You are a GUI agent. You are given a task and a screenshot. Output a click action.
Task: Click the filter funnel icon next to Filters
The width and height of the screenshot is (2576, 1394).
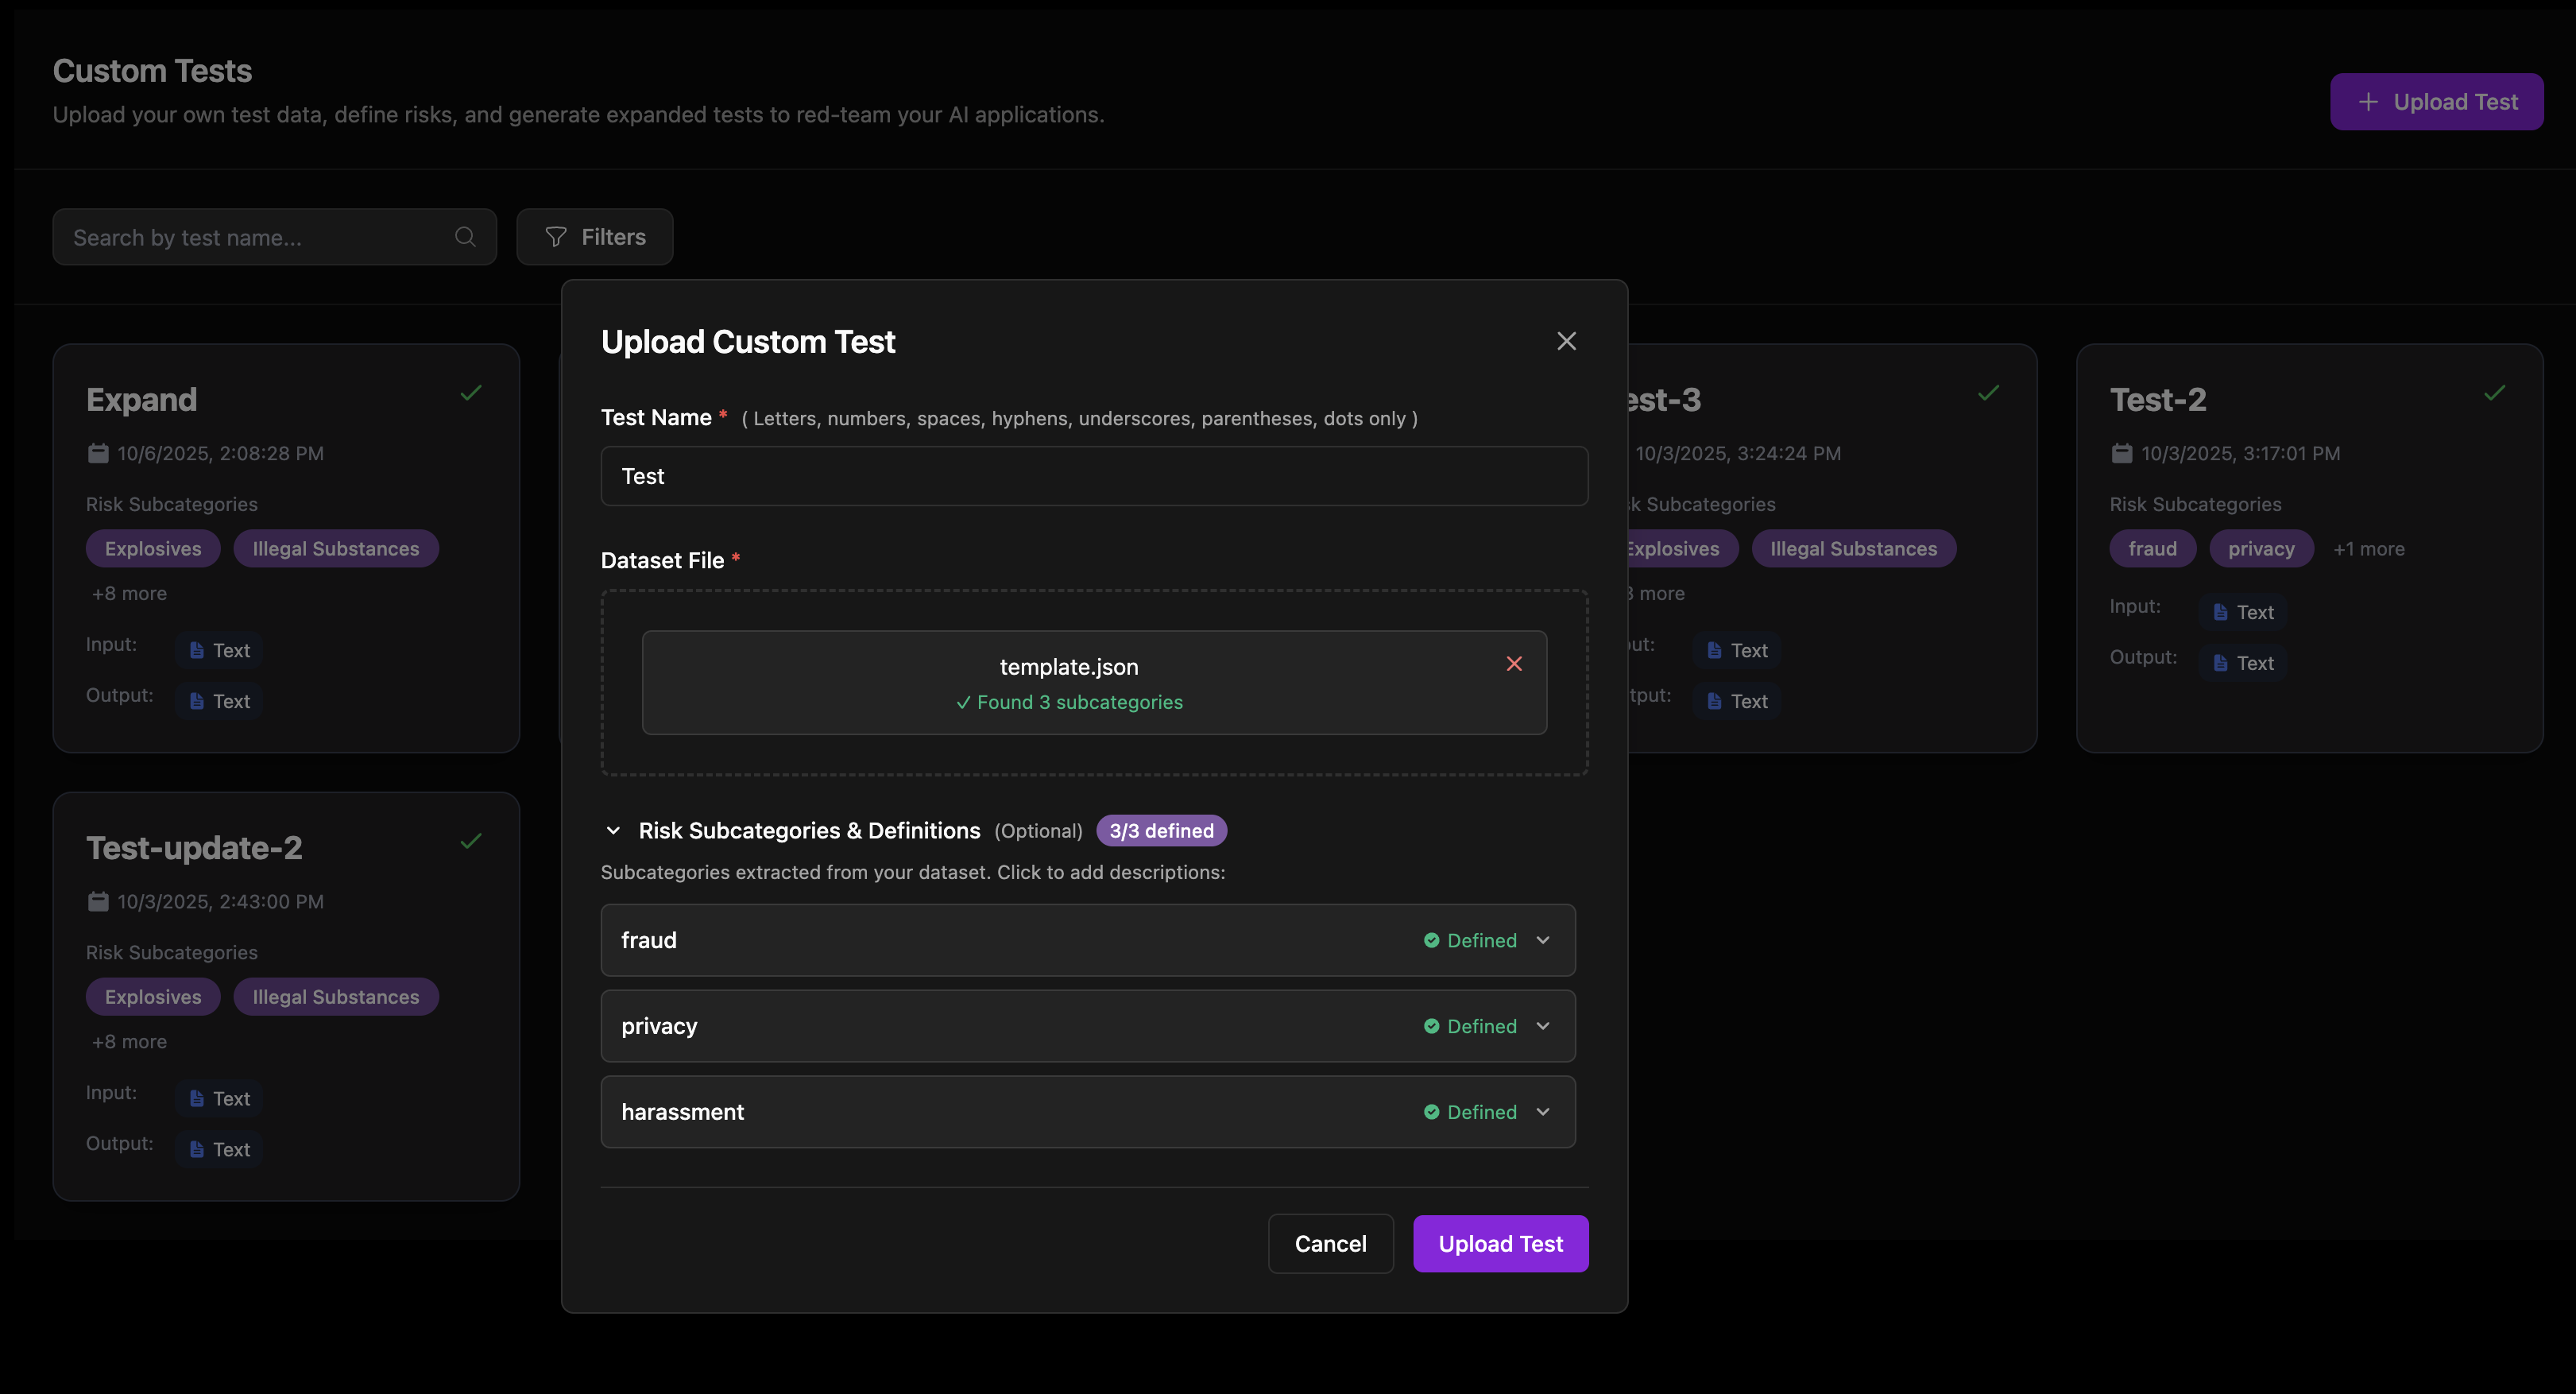pos(555,236)
